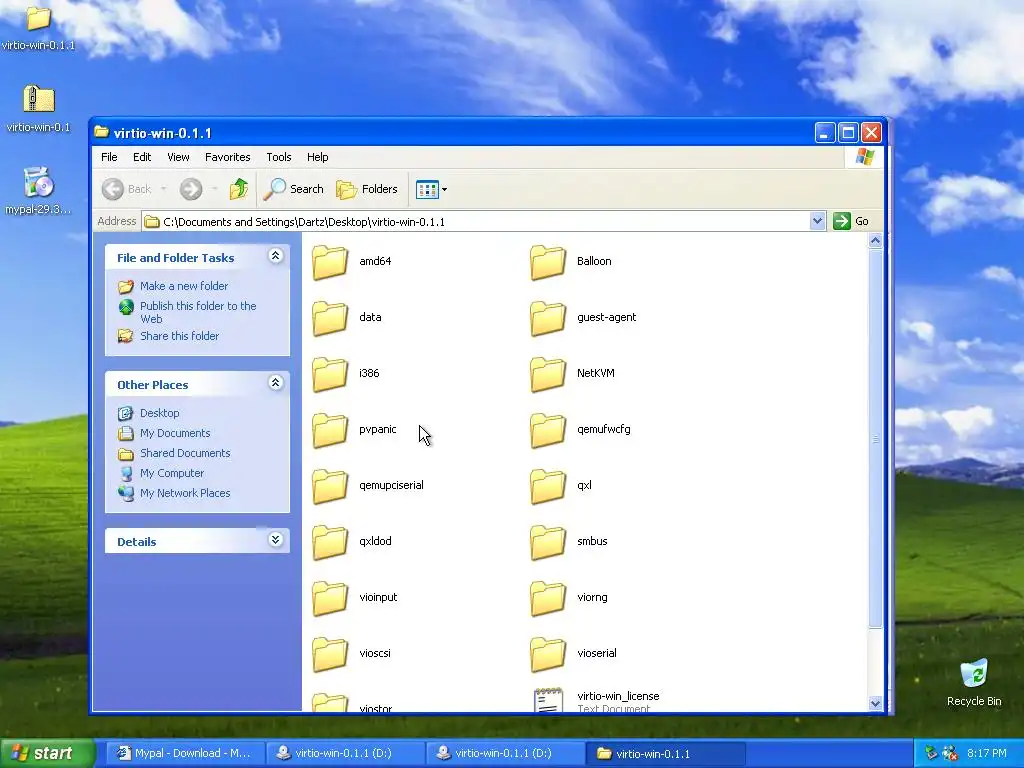Screen dimensions: 1024x768
Task: Go to My Computer link
Action: click(172, 473)
